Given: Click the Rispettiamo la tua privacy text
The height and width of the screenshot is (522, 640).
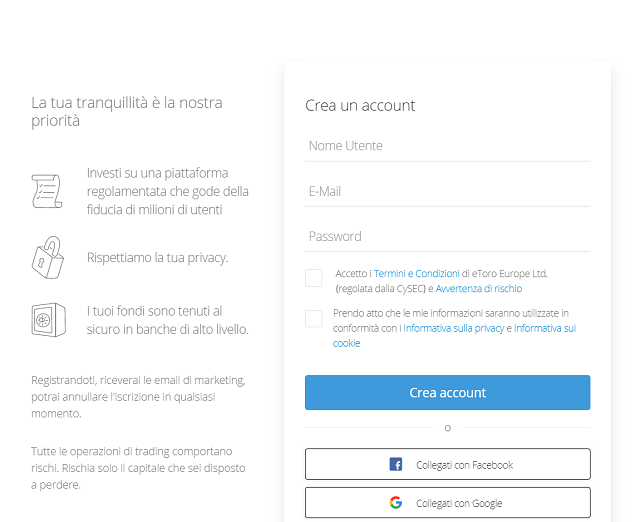Looking at the screenshot, I should [158, 258].
